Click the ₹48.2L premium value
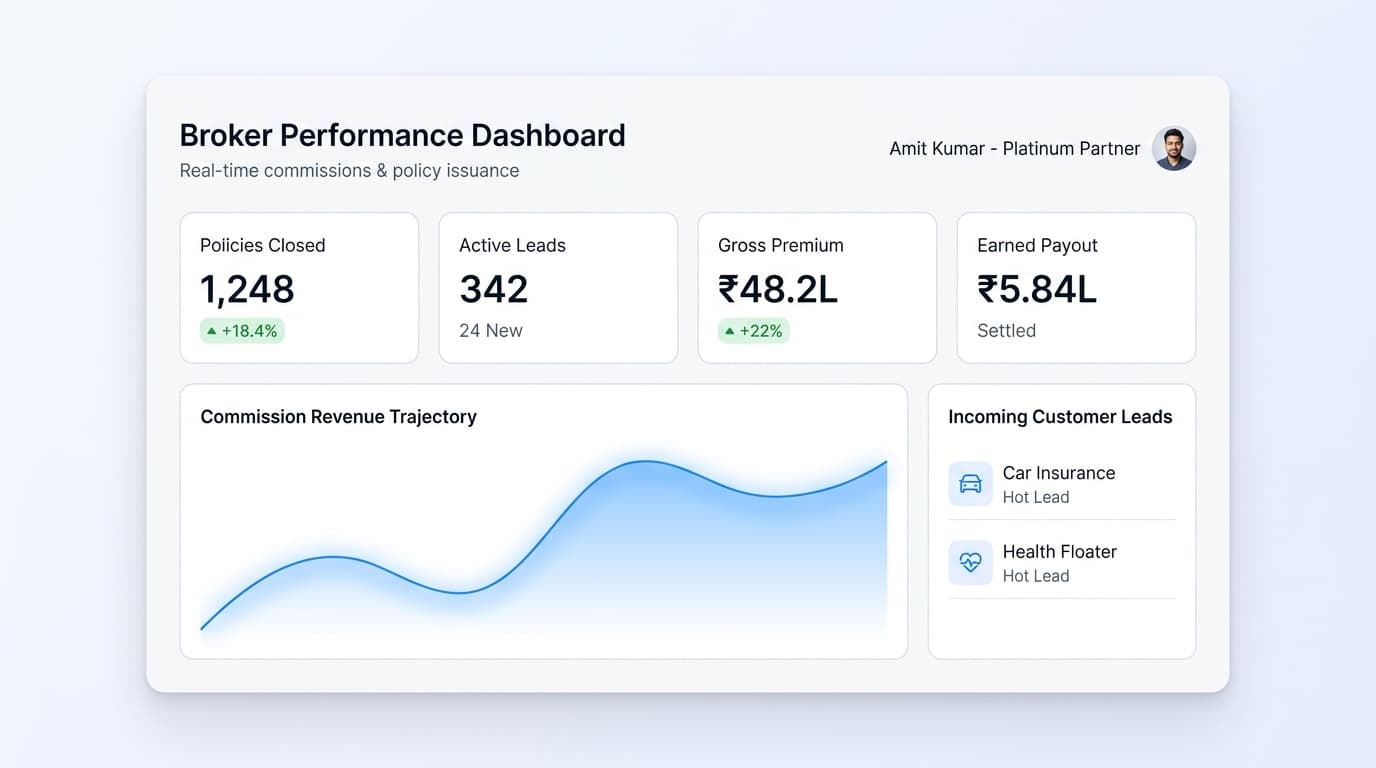The width and height of the screenshot is (1376, 768). point(778,289)
